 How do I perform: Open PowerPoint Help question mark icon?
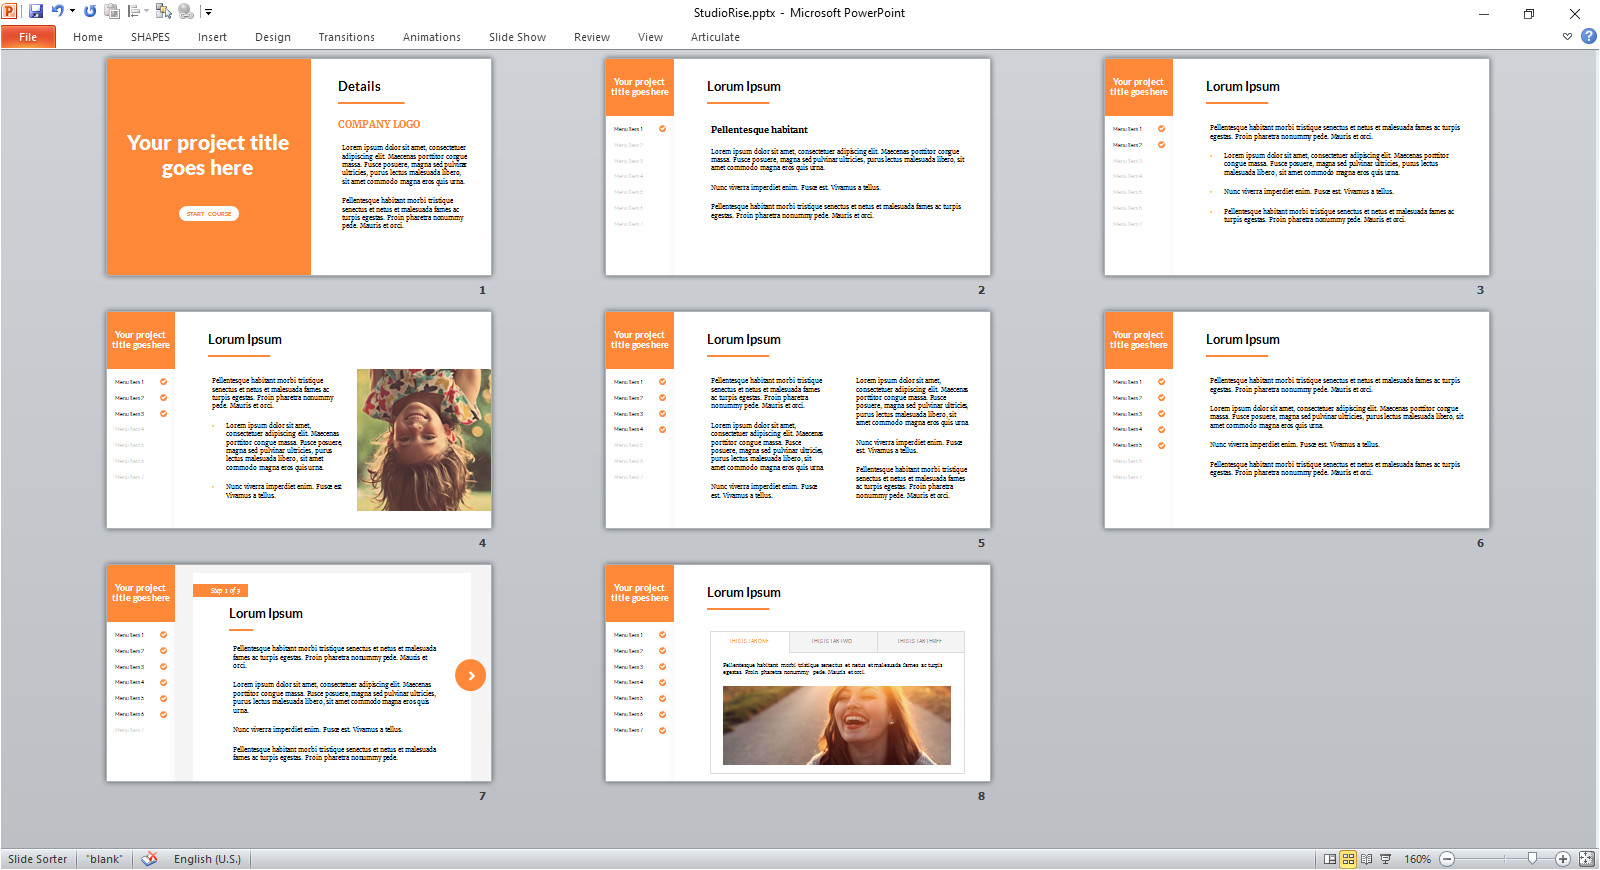(x=1588, y=36)
